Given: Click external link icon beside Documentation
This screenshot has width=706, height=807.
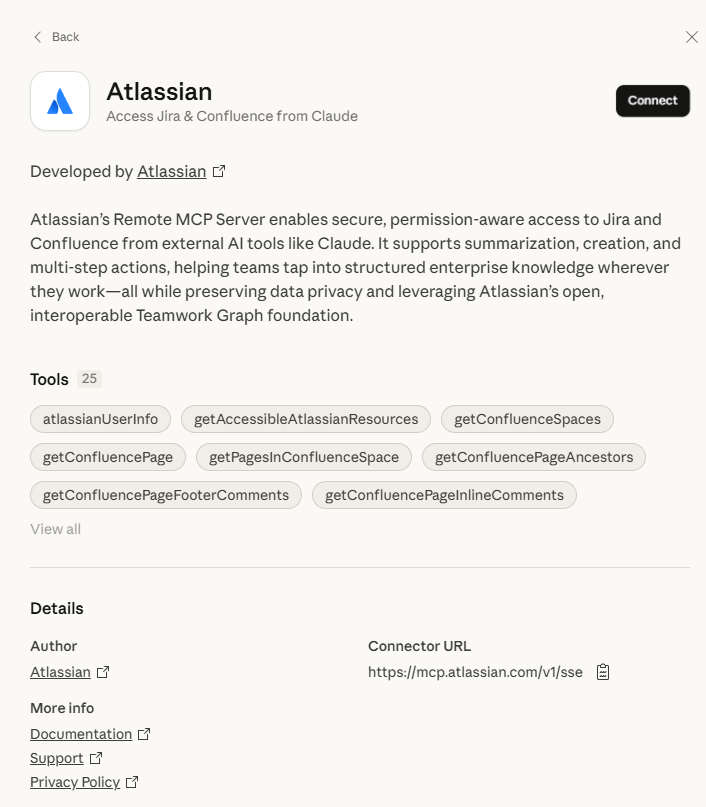Looking at the screenshot, I should [144, 734].
